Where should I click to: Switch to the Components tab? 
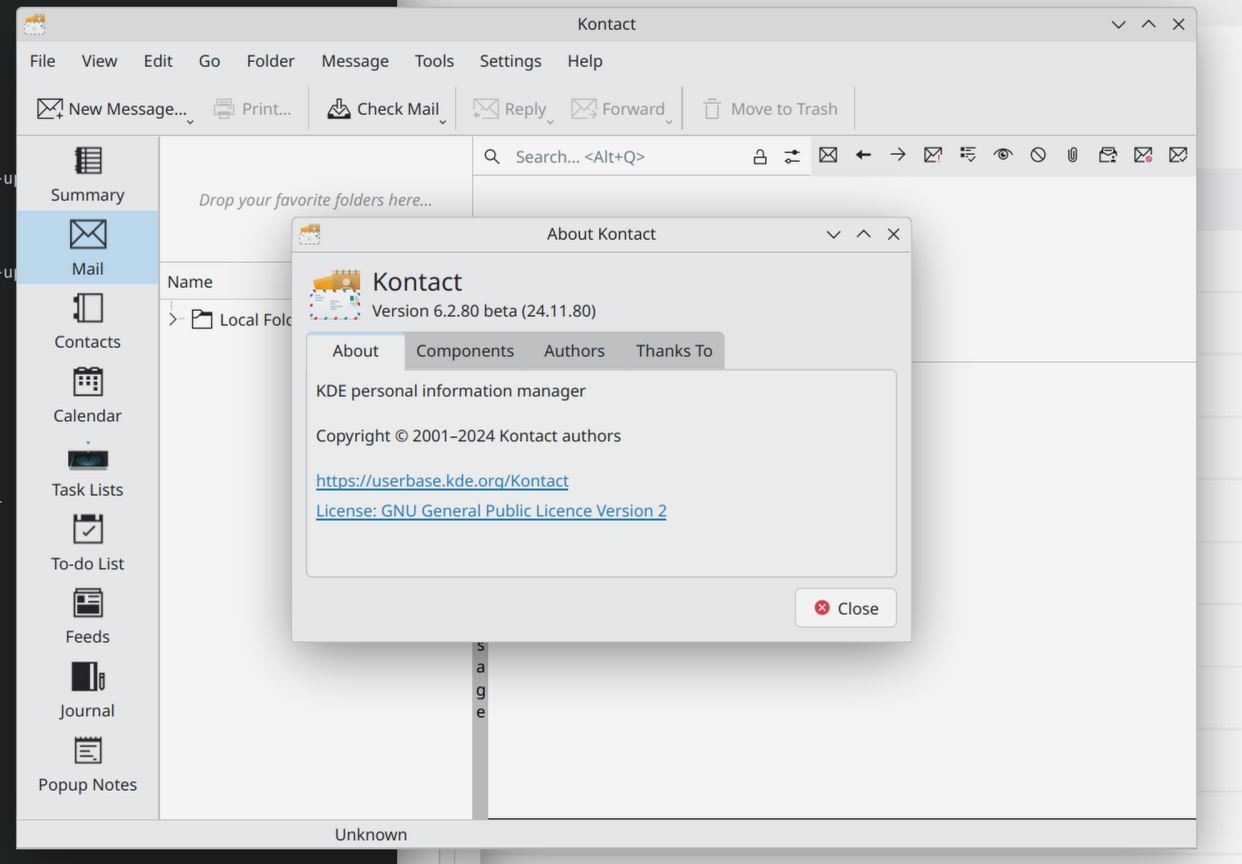(465, 351)
